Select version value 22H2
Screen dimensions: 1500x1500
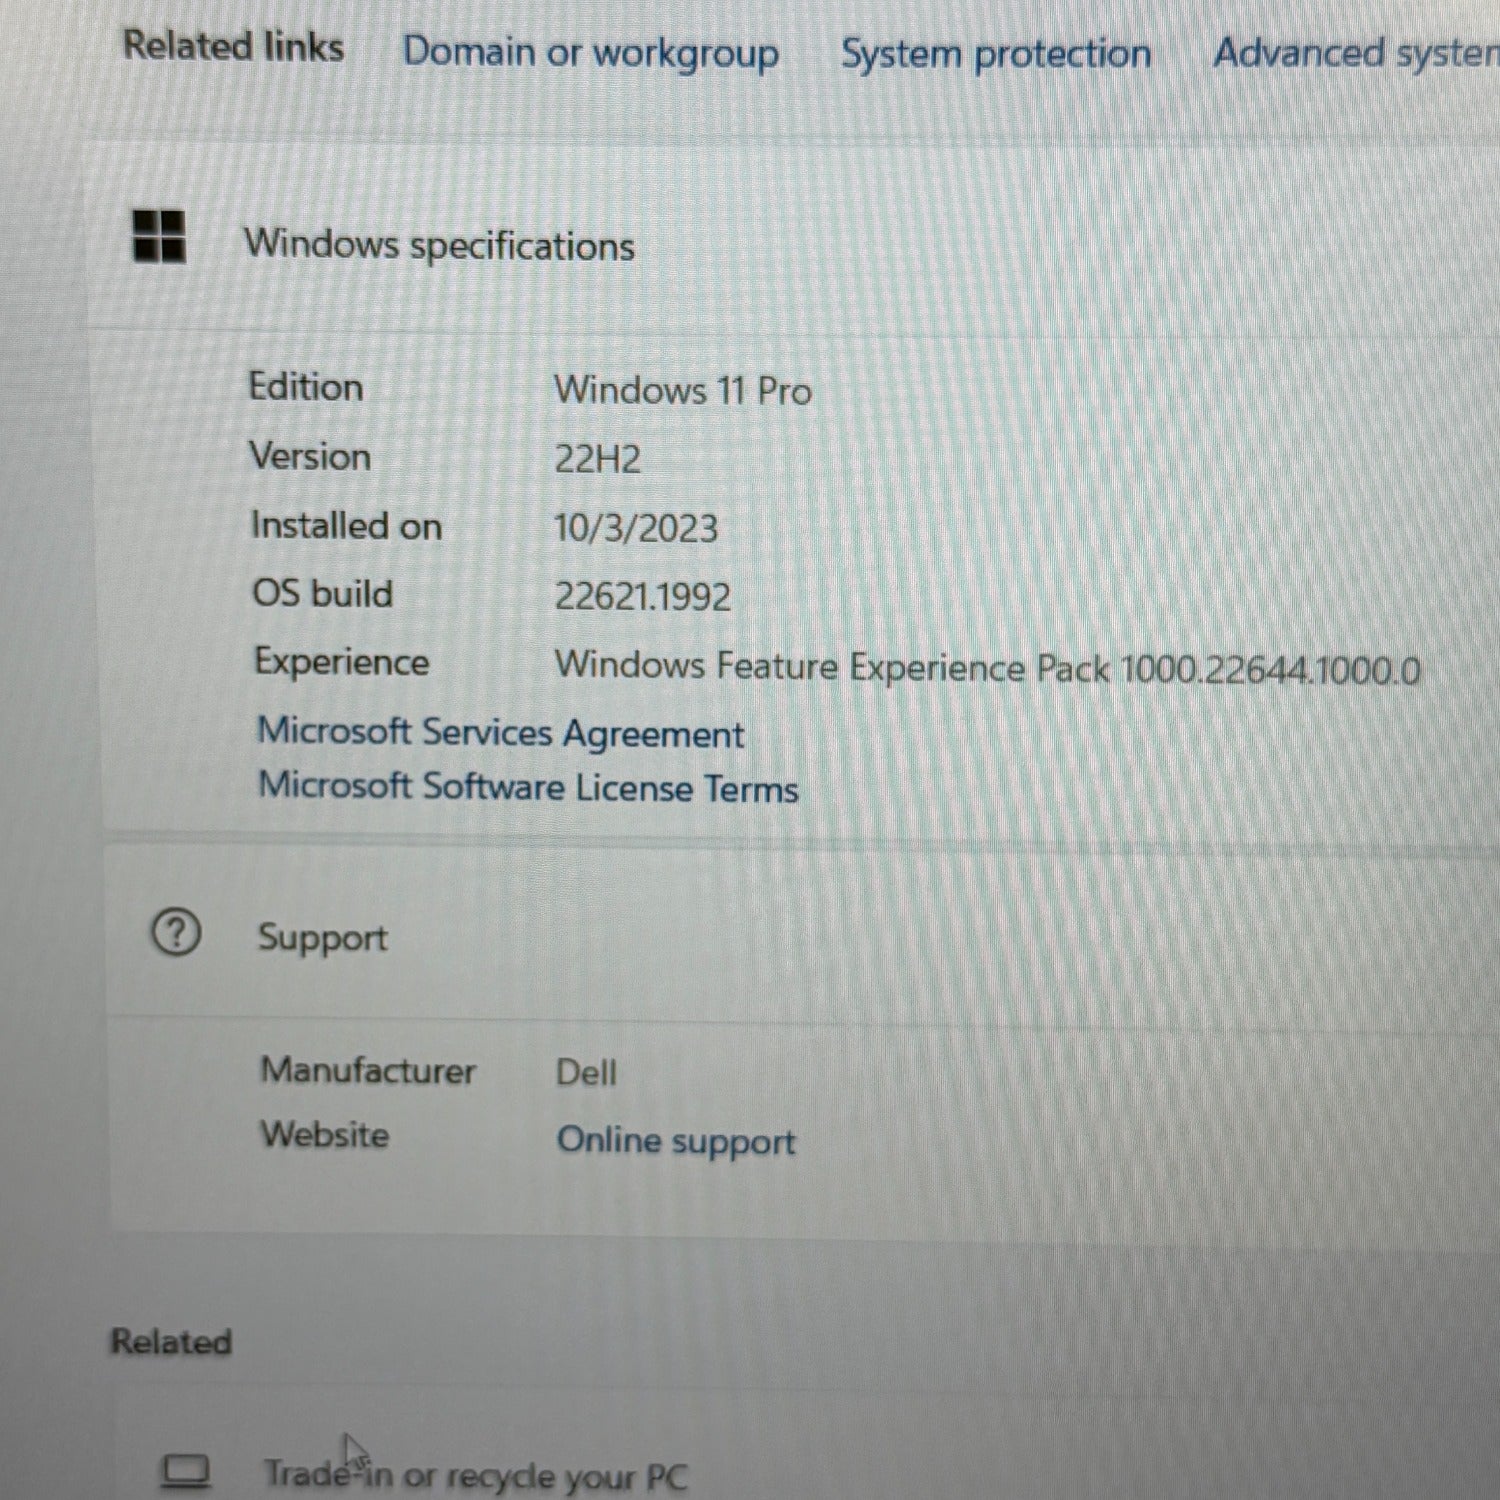point(597,459)
